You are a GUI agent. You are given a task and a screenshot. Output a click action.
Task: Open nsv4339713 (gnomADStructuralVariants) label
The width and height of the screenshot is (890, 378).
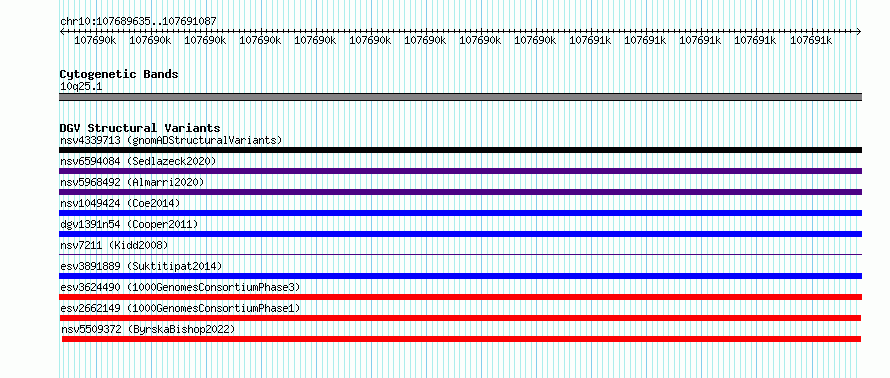pos(171,140)
